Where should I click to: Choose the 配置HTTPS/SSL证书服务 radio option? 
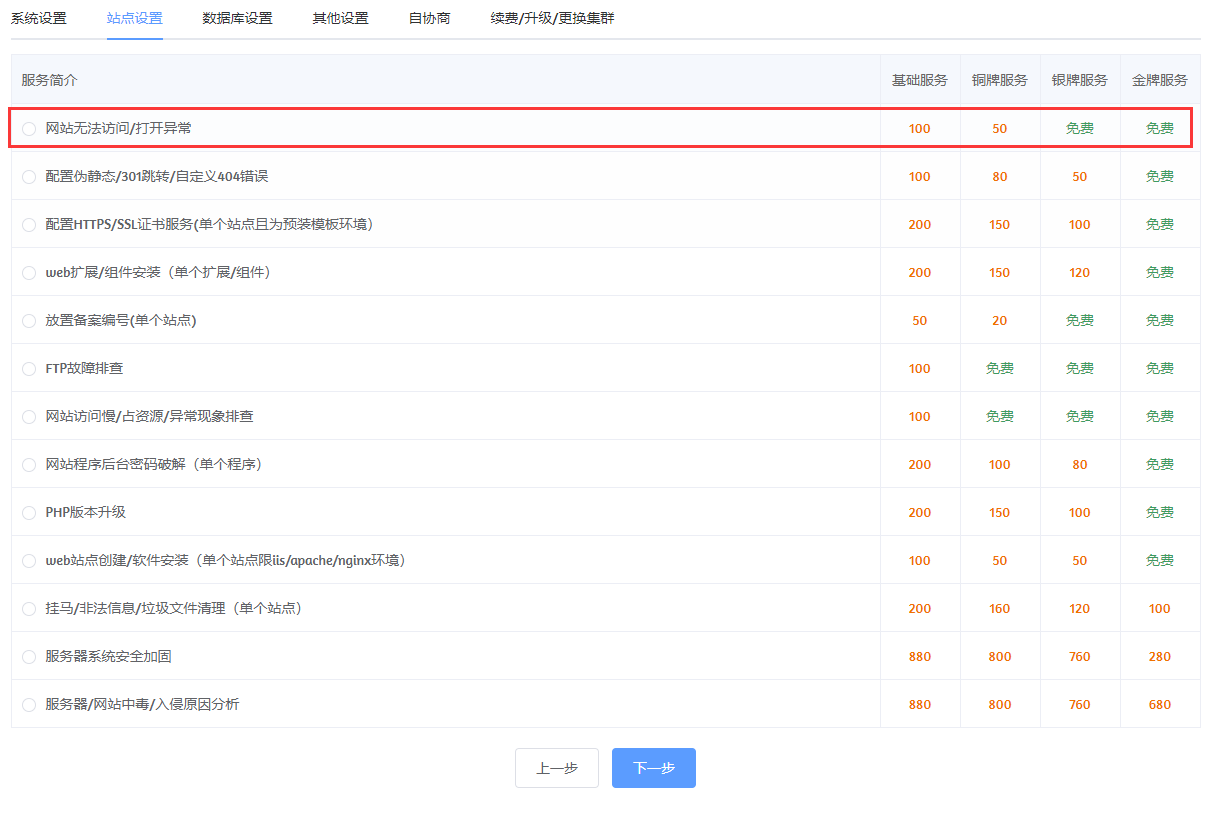point(29,225)
